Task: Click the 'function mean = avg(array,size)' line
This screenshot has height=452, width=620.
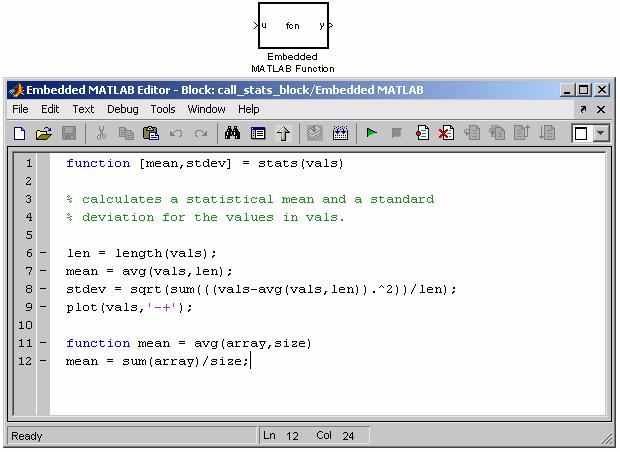Action: click(x=189, y=343)
